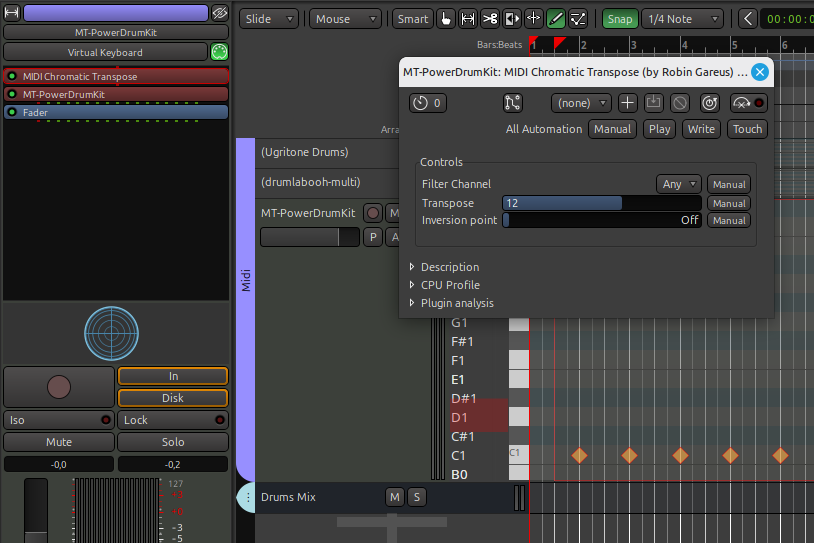Image resolution: width=814 pixels, height=543 pixels.
Task: Select the Cut scissors tool
Action: pos(489,19)
